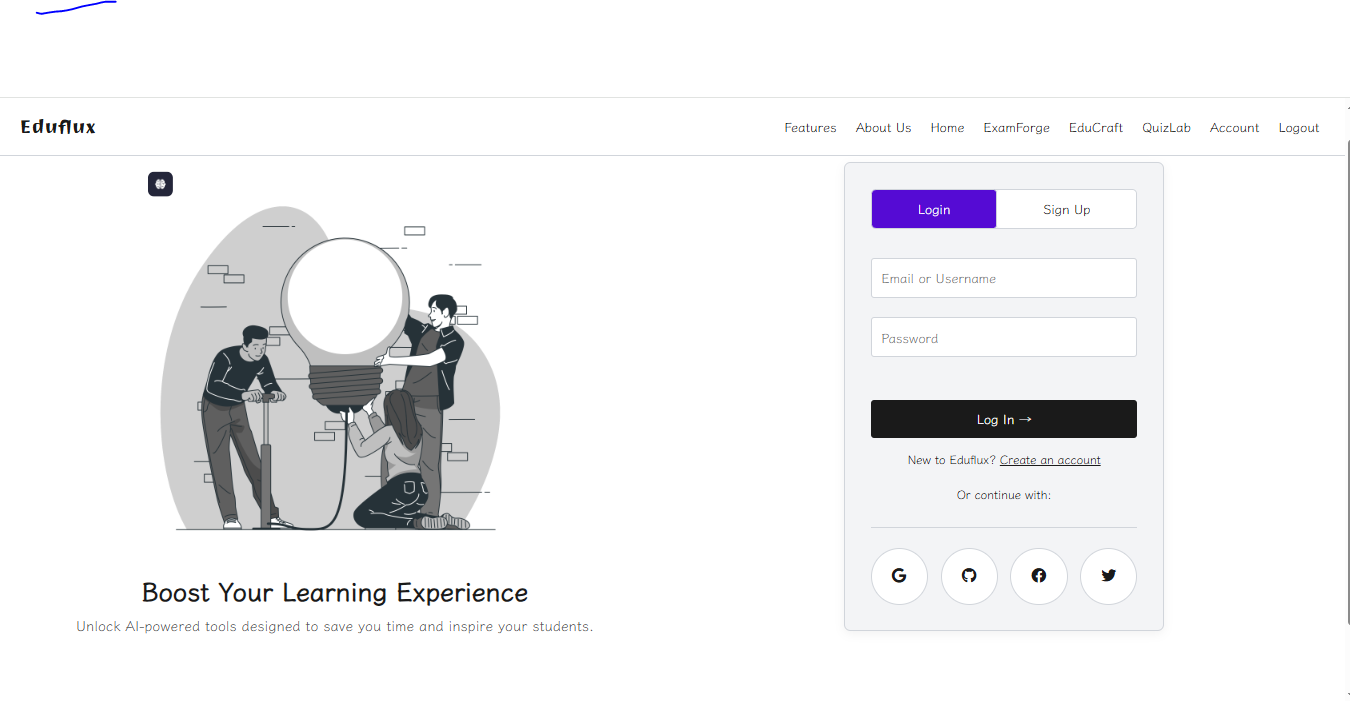Open QuizLab

1166,127
